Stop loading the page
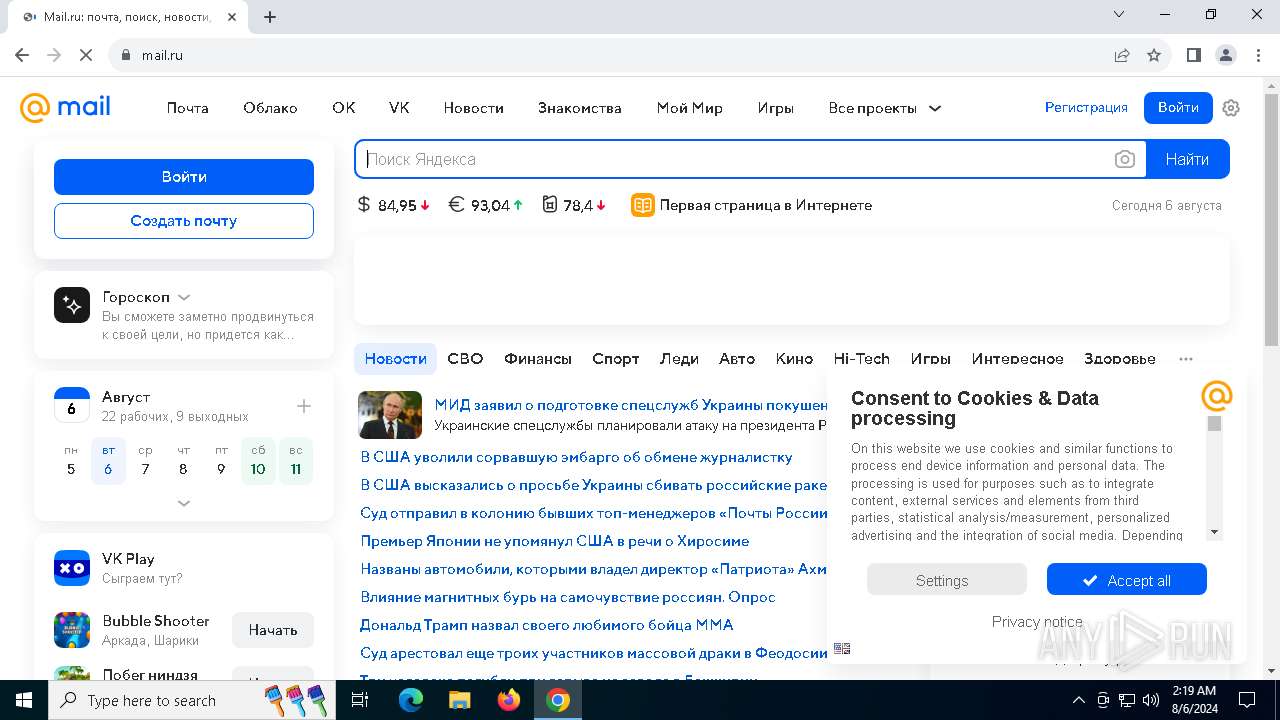The height and width of the screenshot is (720, 1280). pos(86,55)
